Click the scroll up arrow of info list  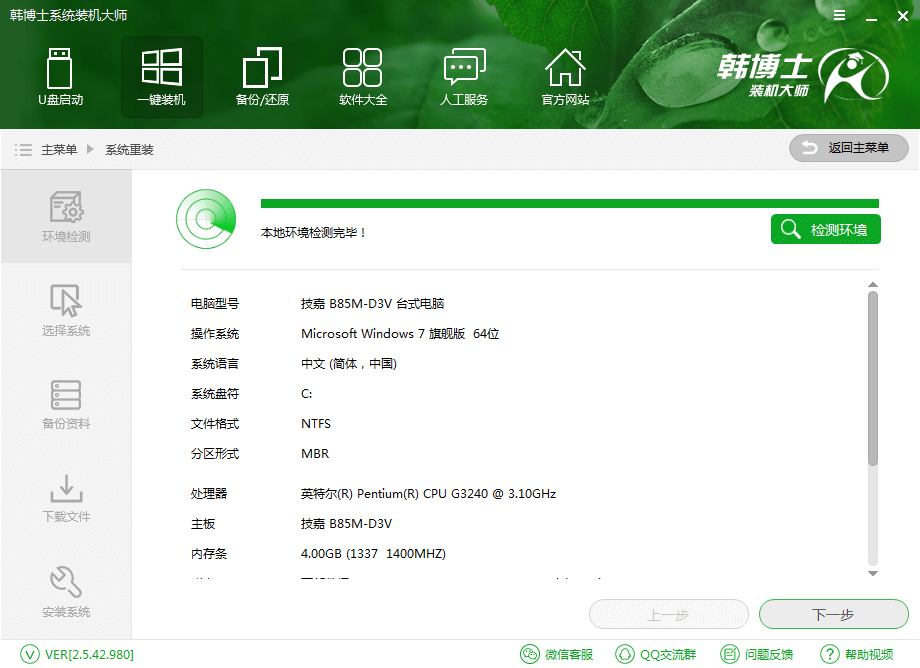point(873,284)
